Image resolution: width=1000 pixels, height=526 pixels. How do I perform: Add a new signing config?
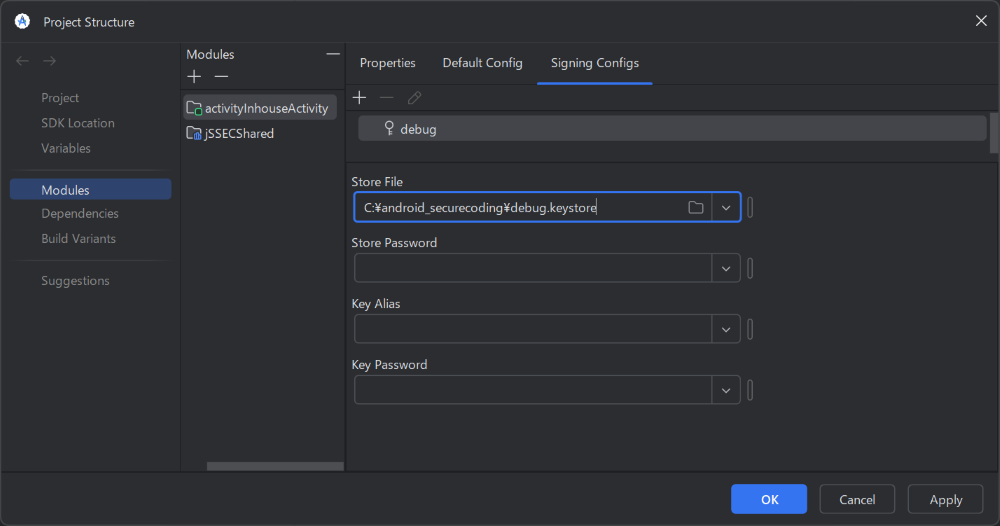coord(360,98)
